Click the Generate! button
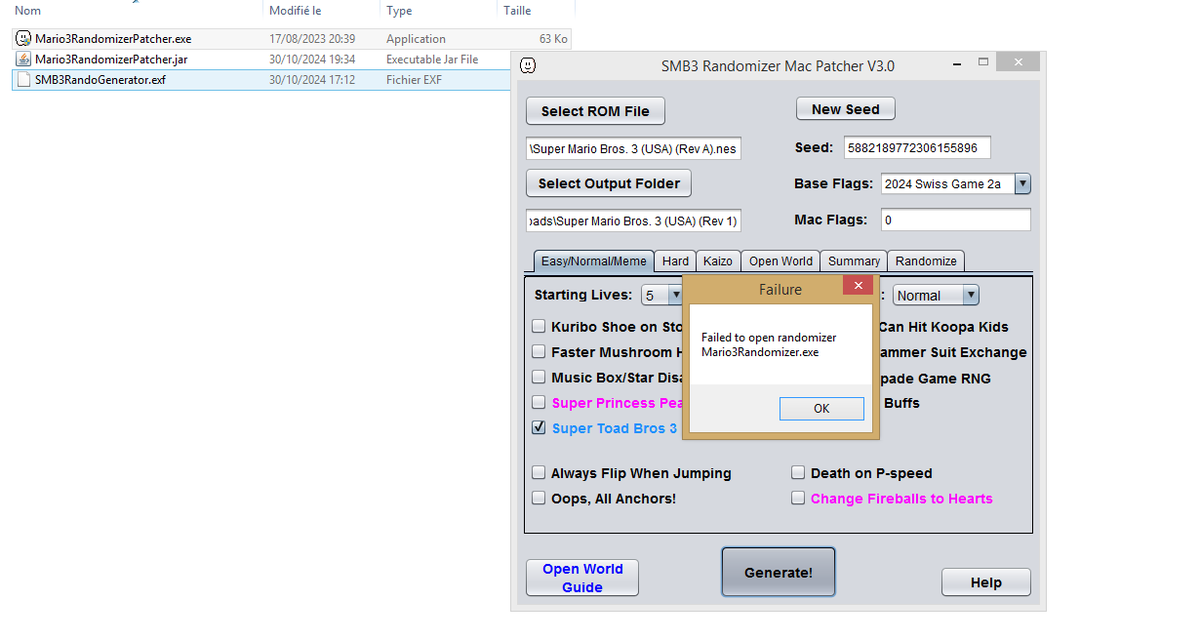 (778, 572)
